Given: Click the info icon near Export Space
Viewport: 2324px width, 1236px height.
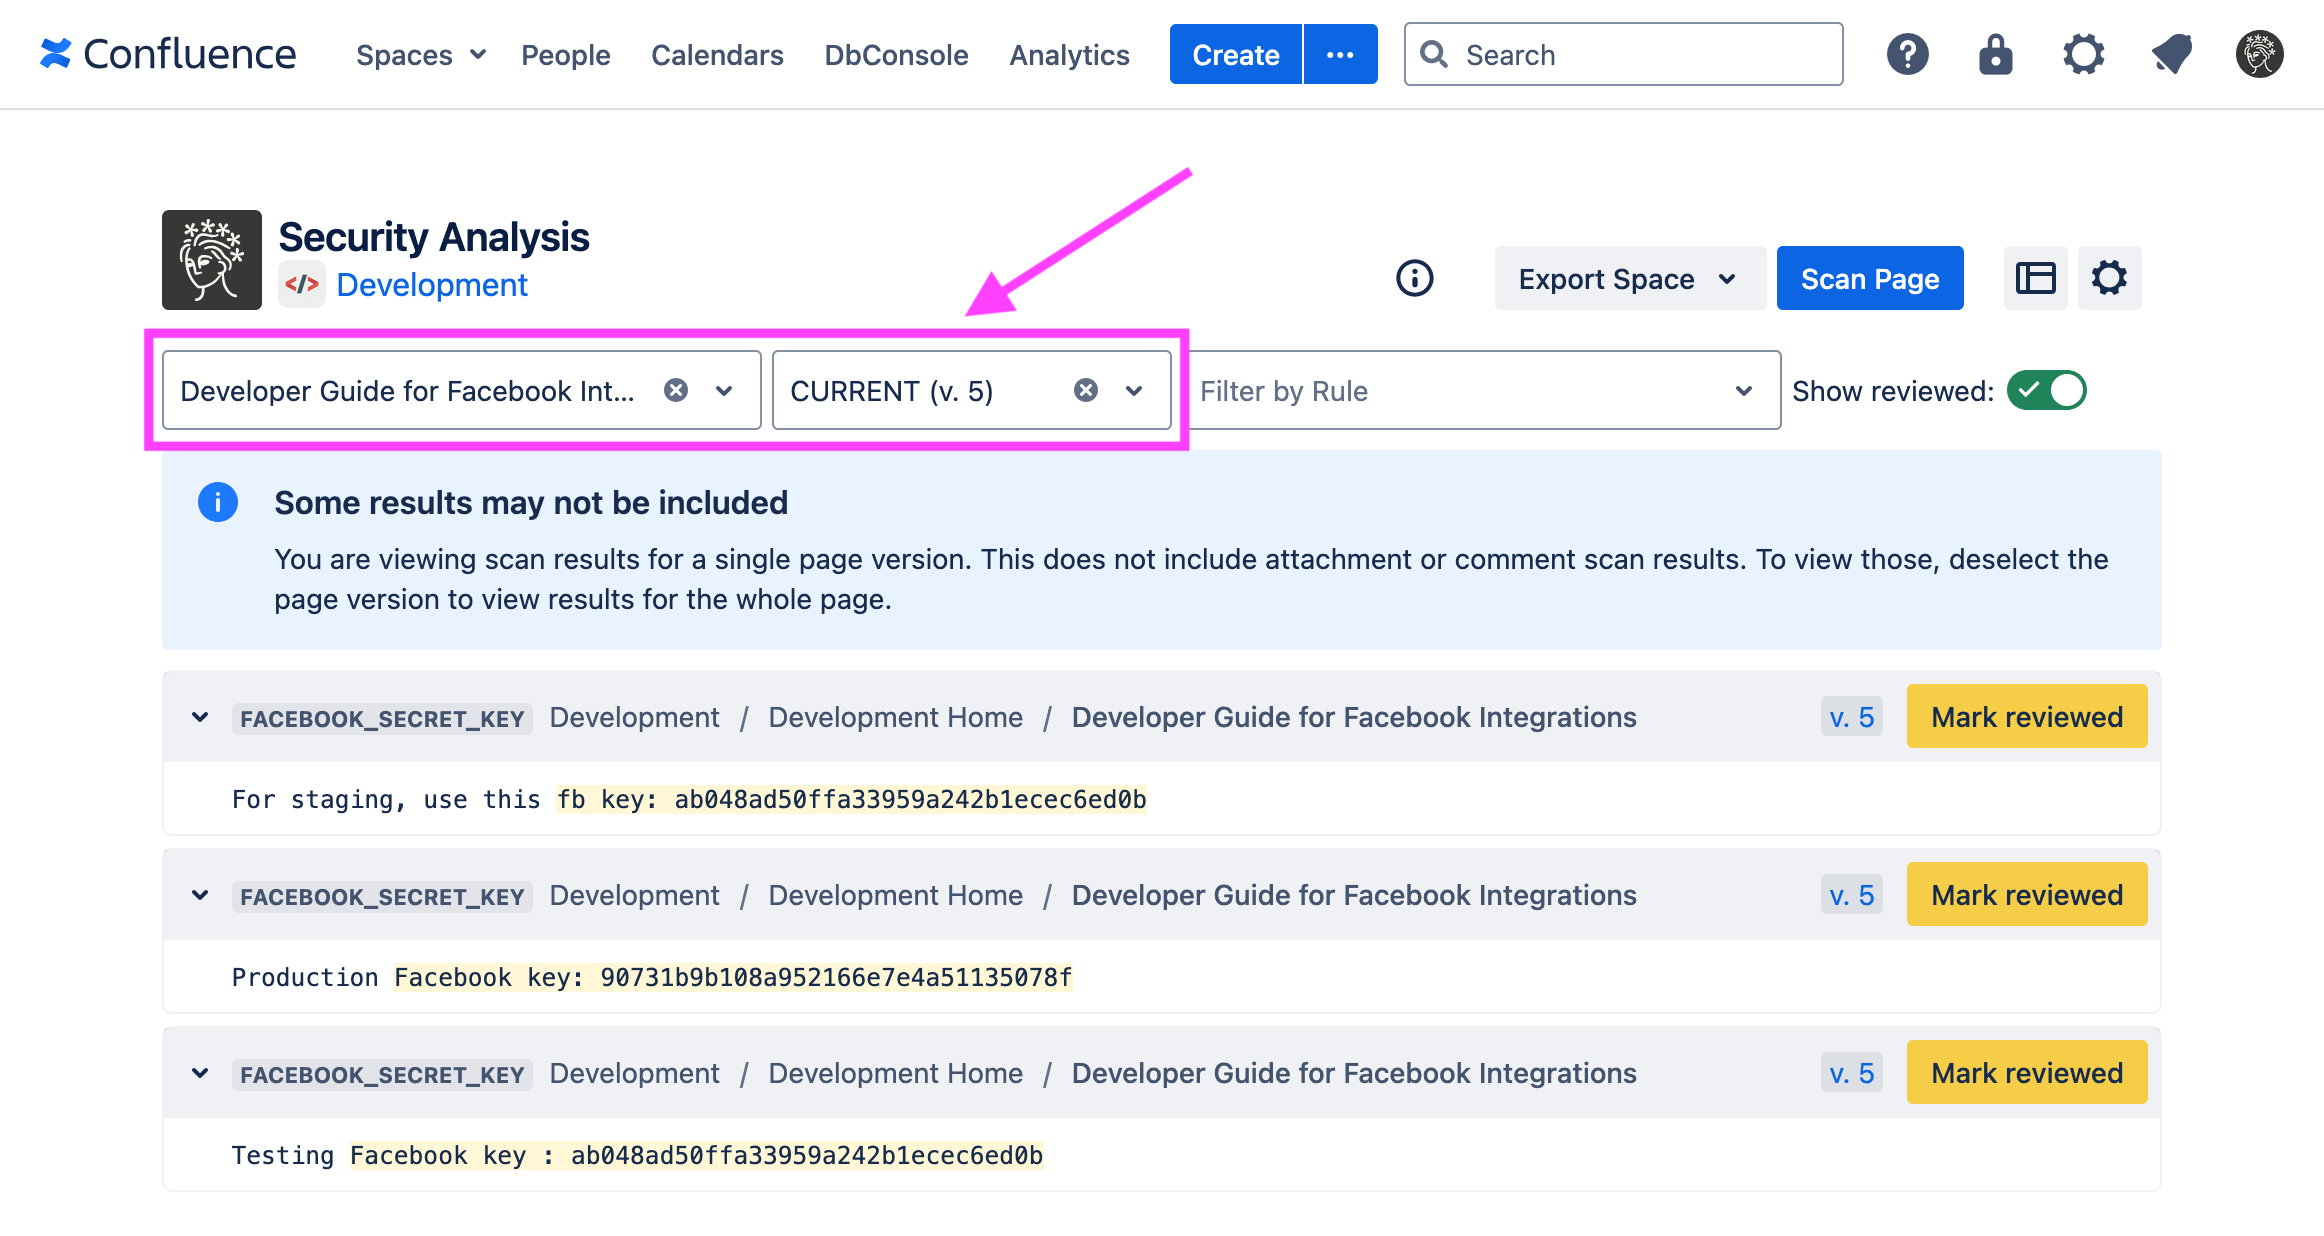Looking at the screenshot, I should click(1415, 279).
